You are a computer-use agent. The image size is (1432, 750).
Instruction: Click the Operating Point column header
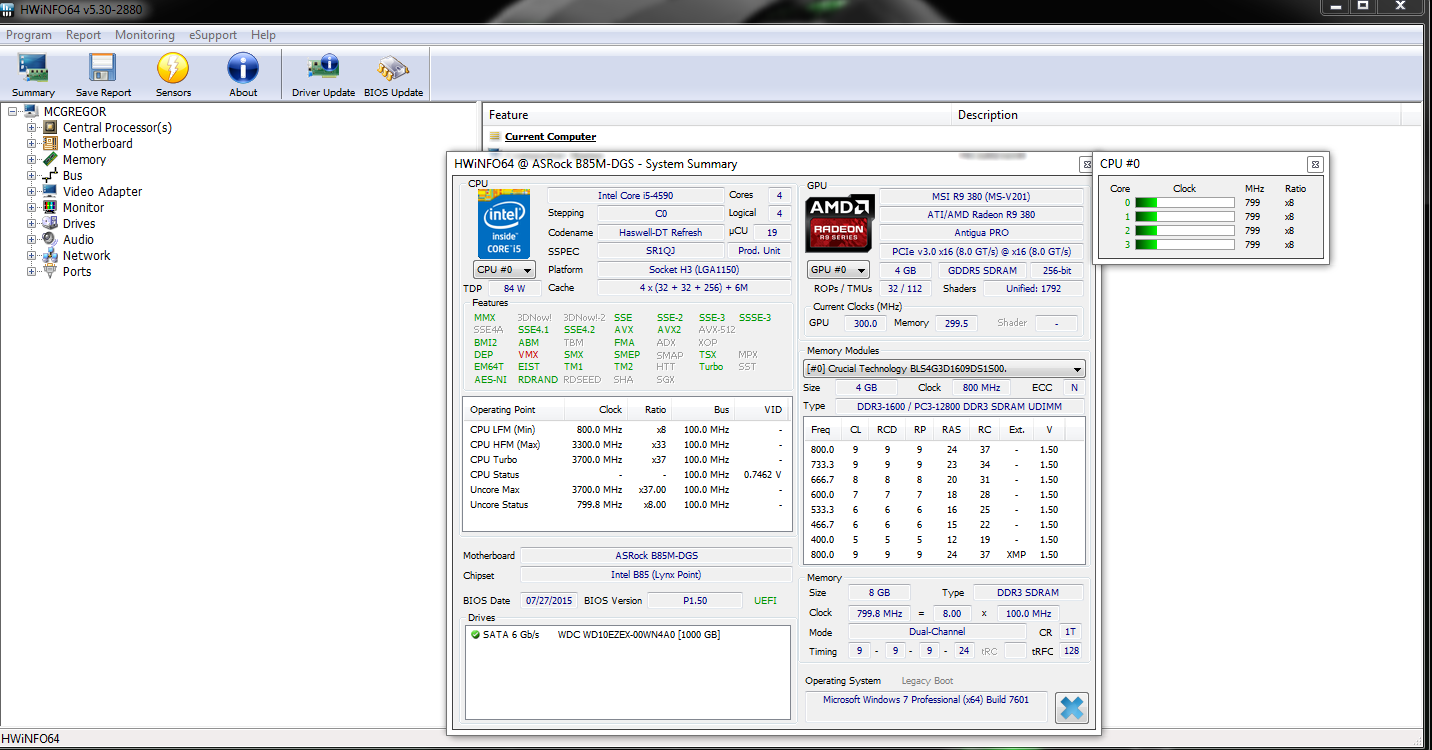[x=514, y=410]
